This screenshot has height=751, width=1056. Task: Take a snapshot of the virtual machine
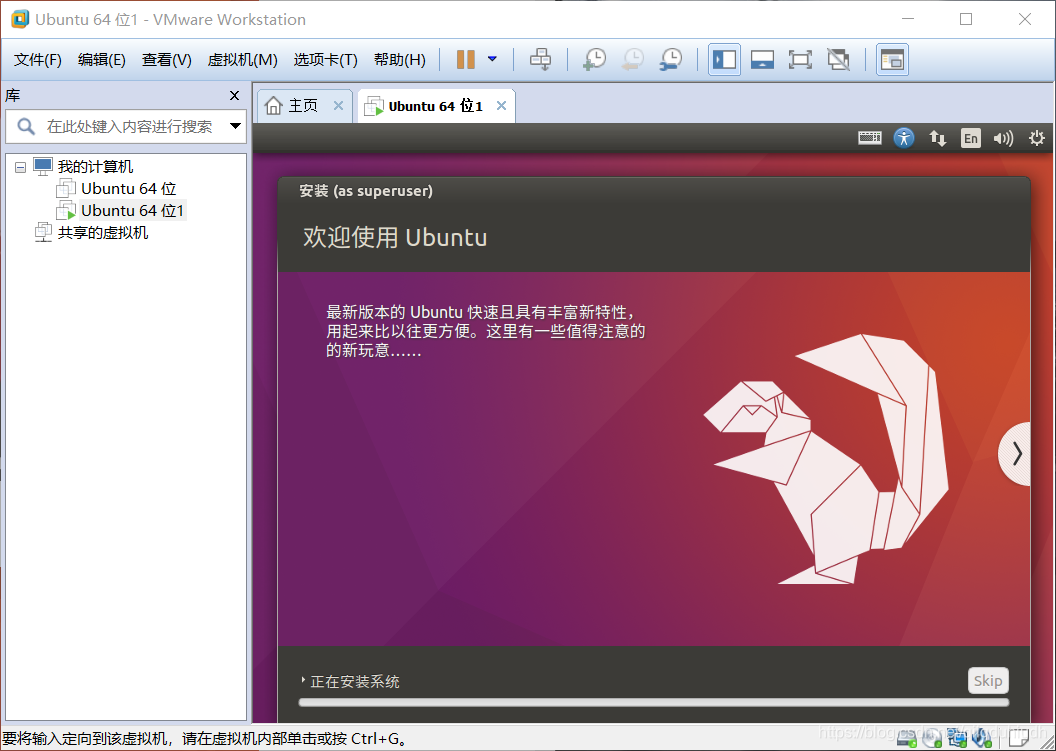594,59
